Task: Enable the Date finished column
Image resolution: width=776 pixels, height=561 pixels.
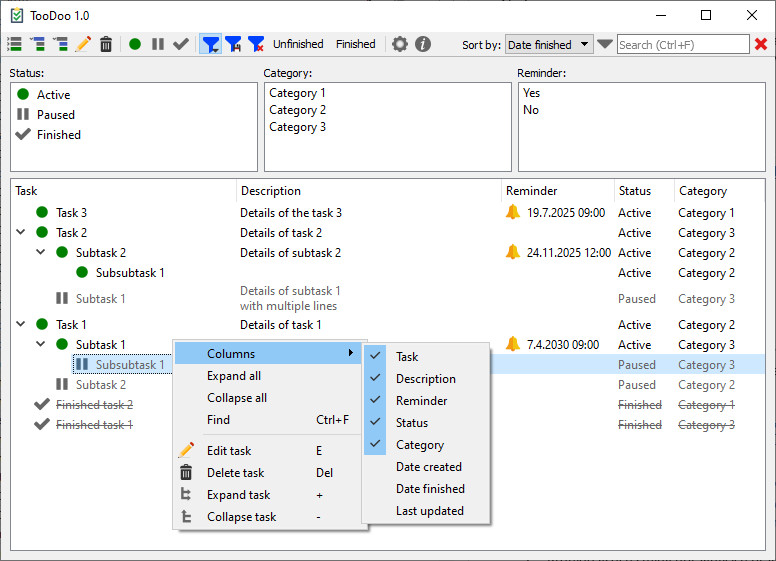Action: pyautogui.click(x=428, y=488)
